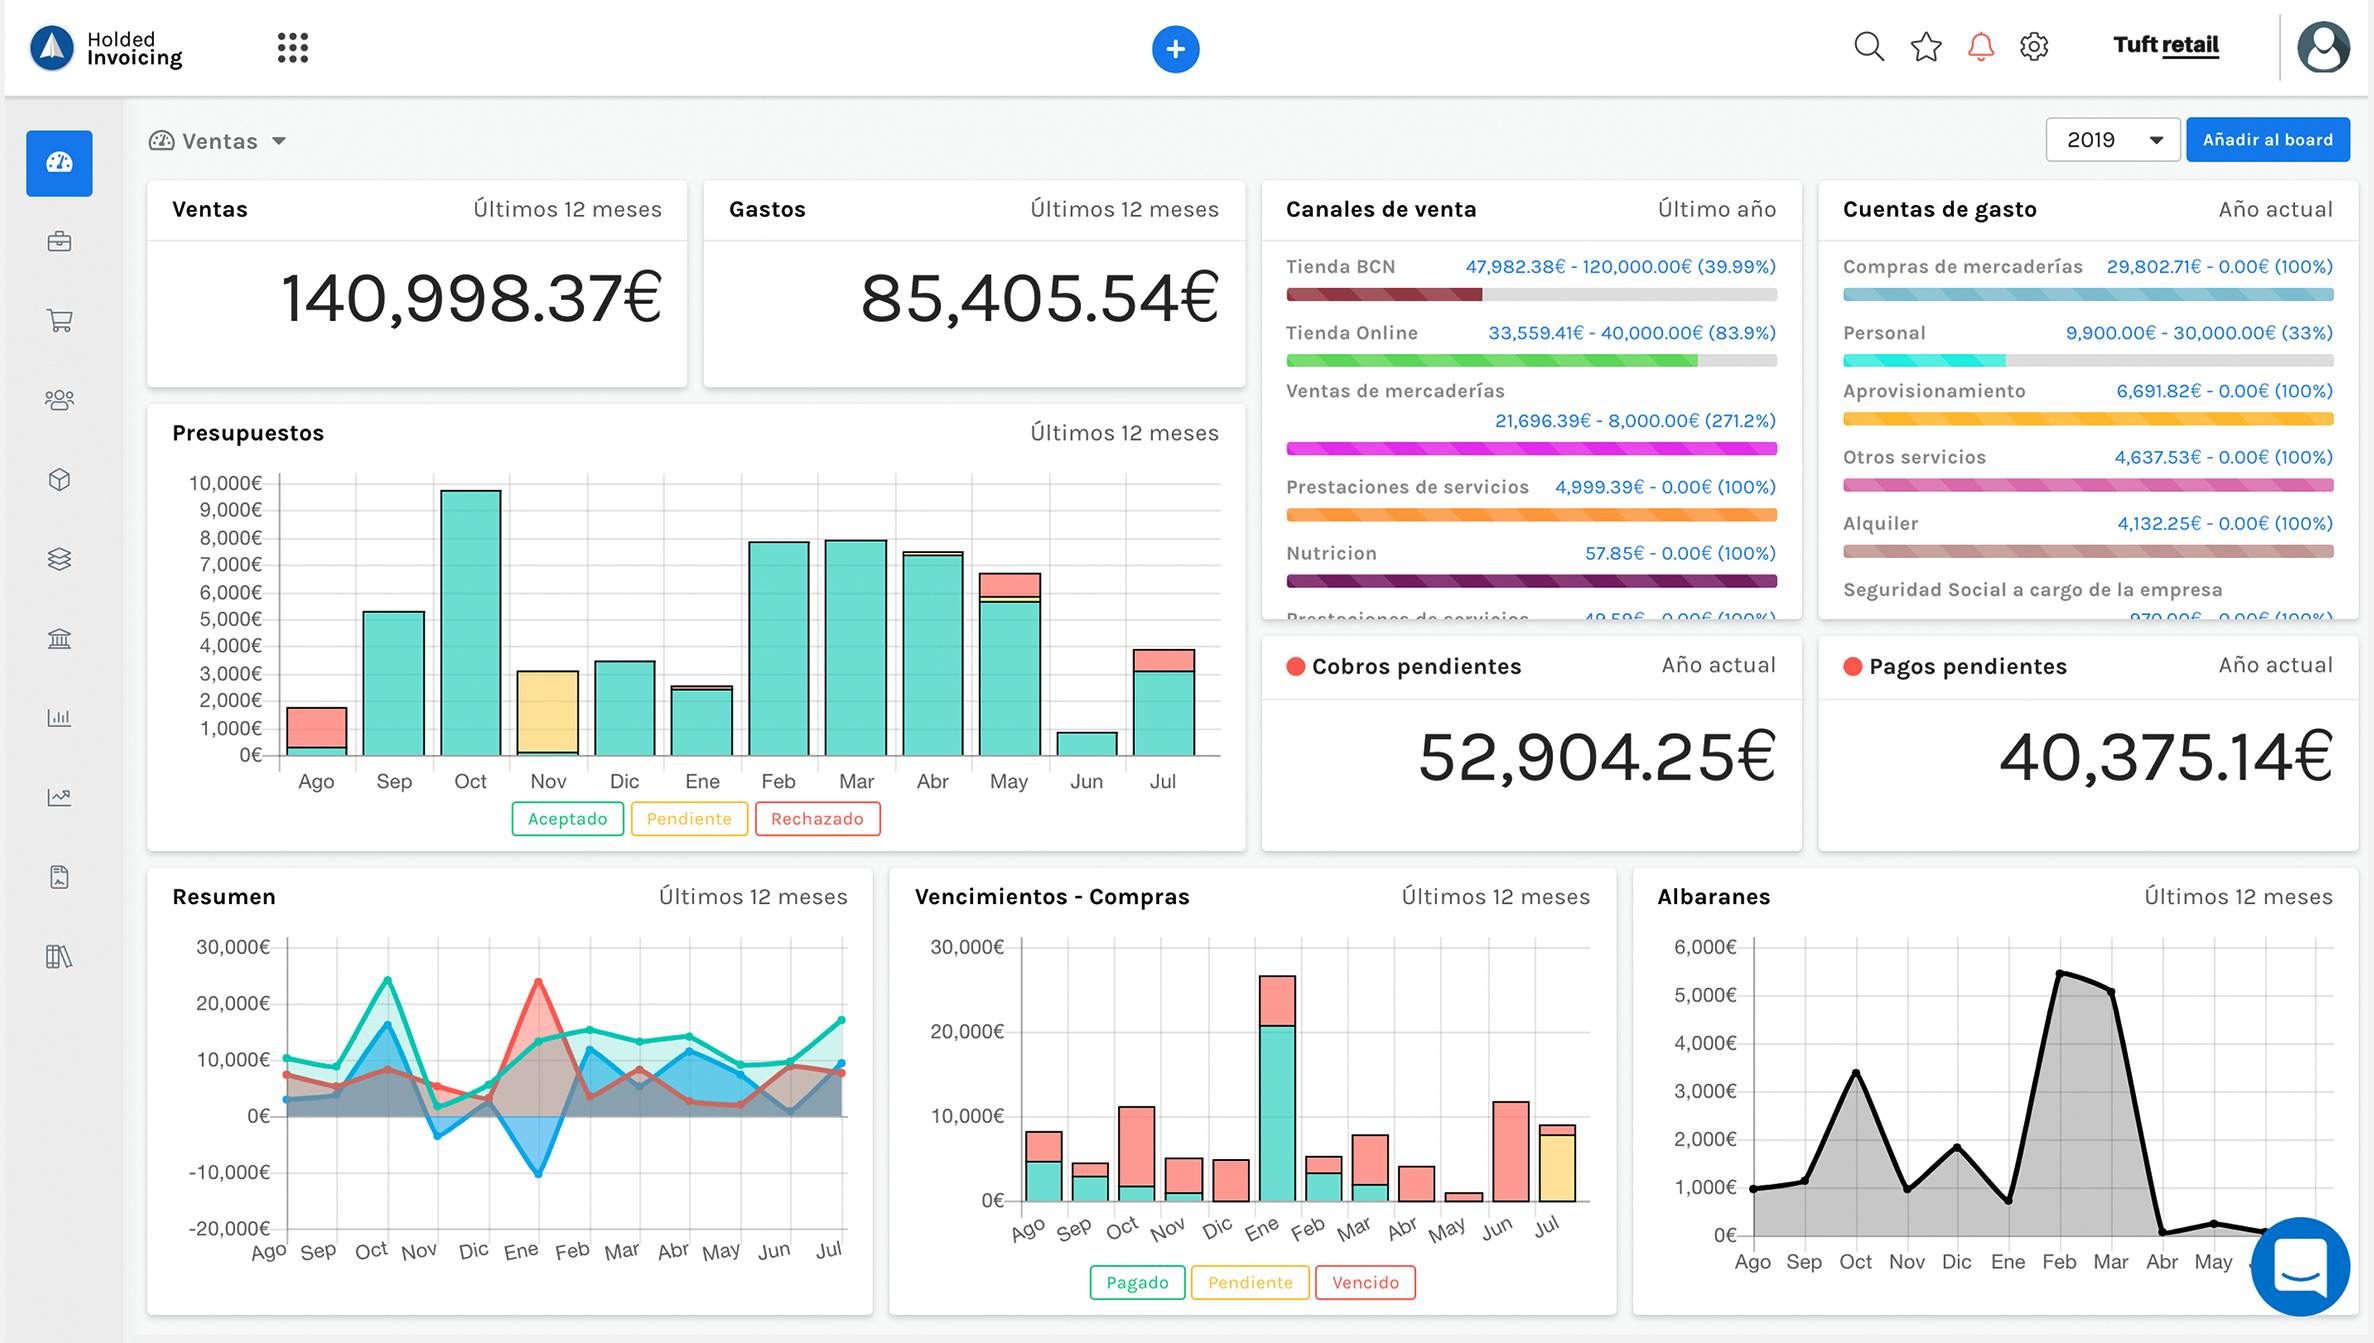Viewport: 2374px width, 1343px height.
Task: Open search with the magnifier icon
Action: pyautogui.click(x=1868, y=47)
